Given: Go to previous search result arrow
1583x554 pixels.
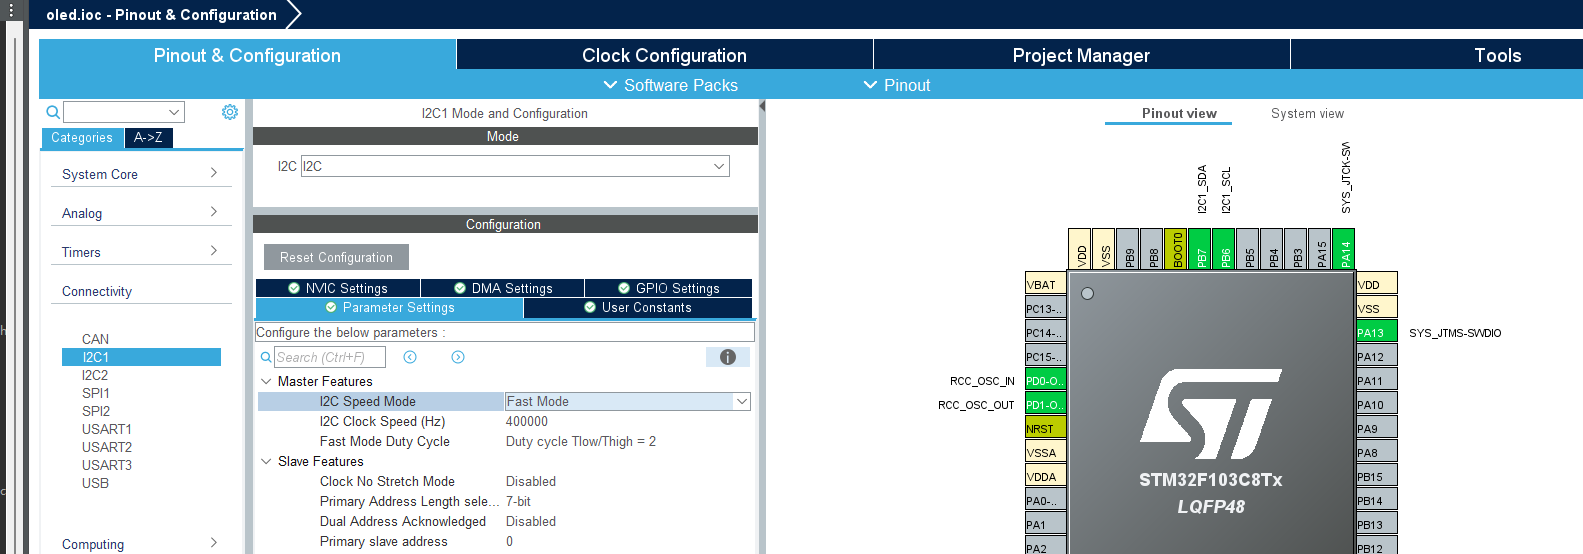Looking at the screenshot, I should point(410,357).
